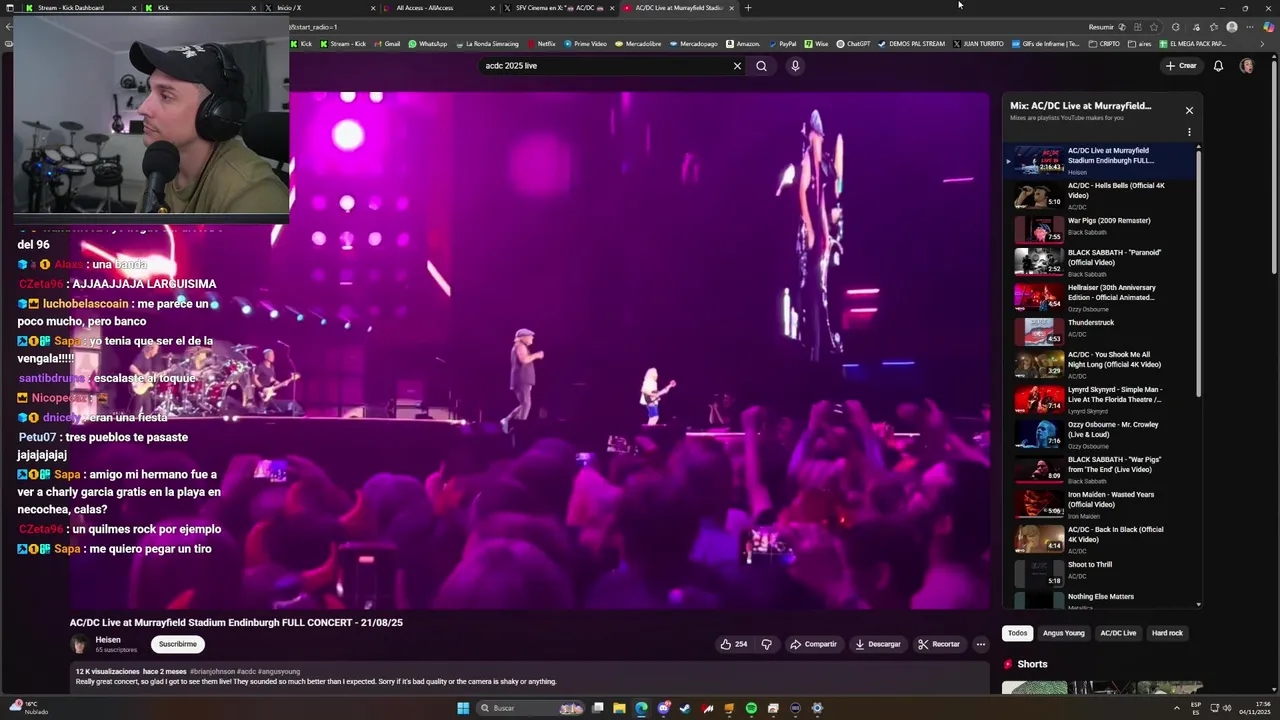Viewport: 1280px width, 720px height.
Task: Play Hellraiser 30th Anniversary Edition entry
Action: point(1100,297)
